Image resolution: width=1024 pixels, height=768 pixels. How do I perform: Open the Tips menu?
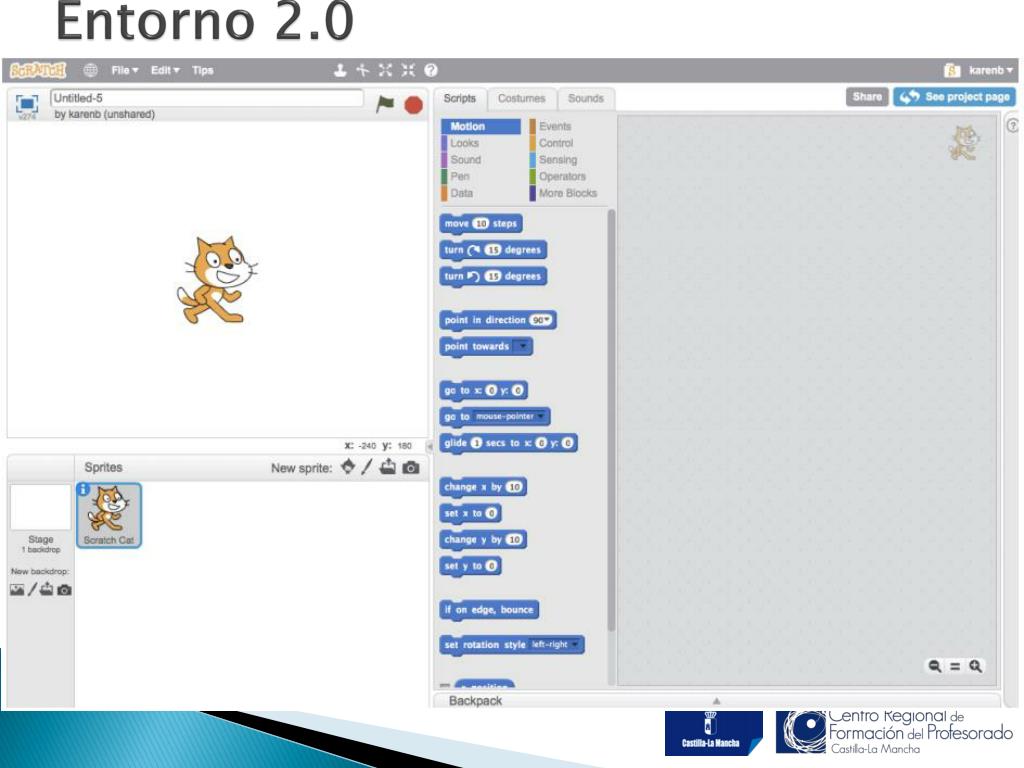pos(202,70)
